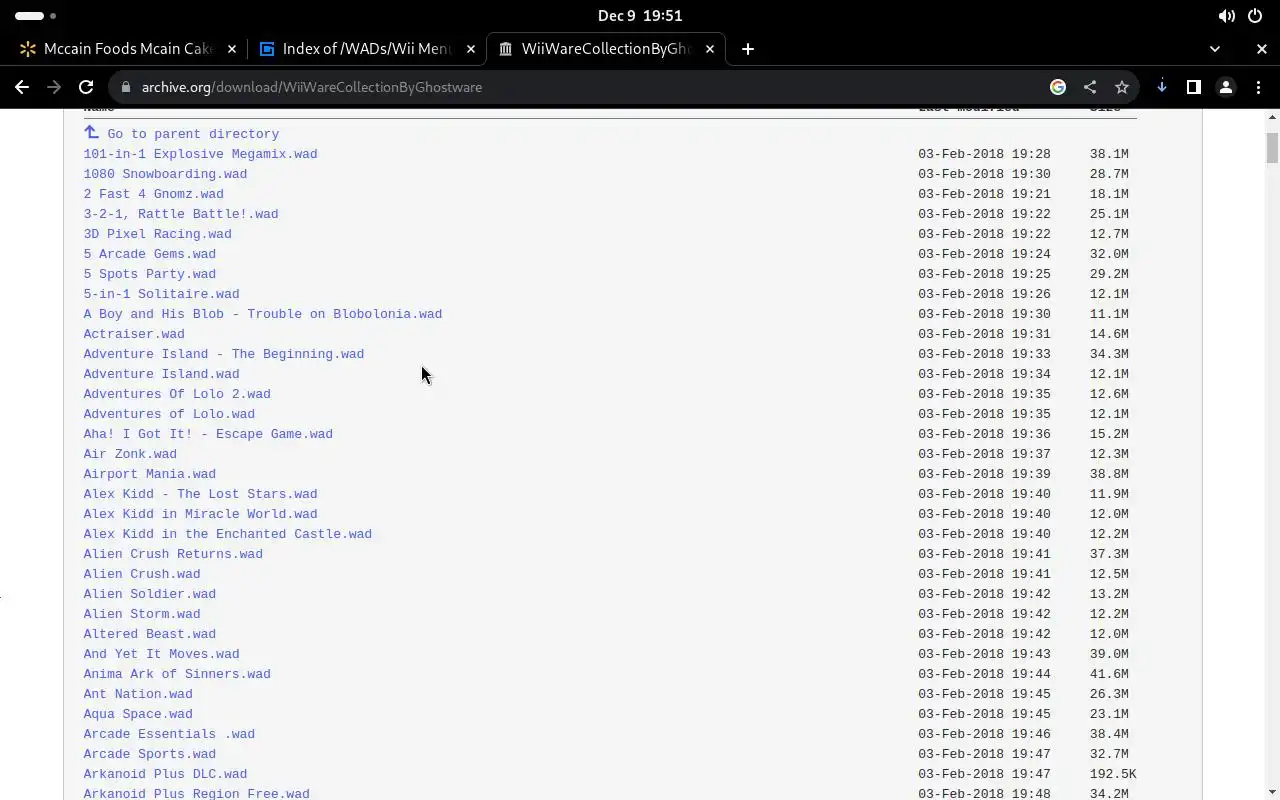Click the 192.5K size of Arkanoid DLC
1280x800 pixels.
tap(1113, 774)
